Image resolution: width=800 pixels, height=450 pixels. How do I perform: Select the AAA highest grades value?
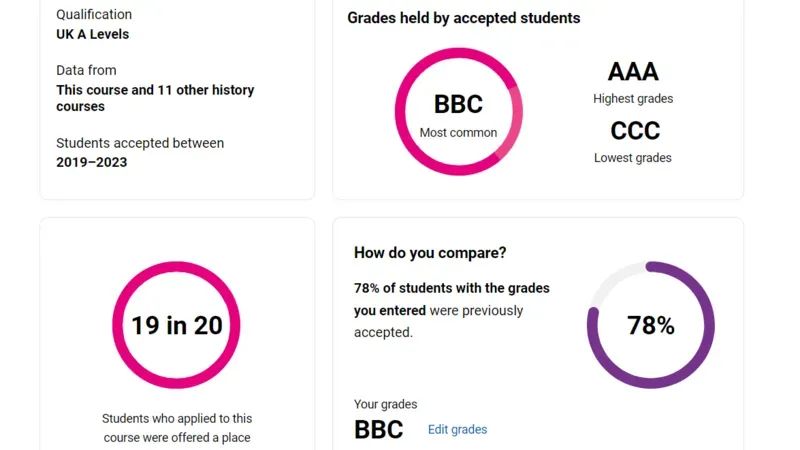tap(633, 71)
